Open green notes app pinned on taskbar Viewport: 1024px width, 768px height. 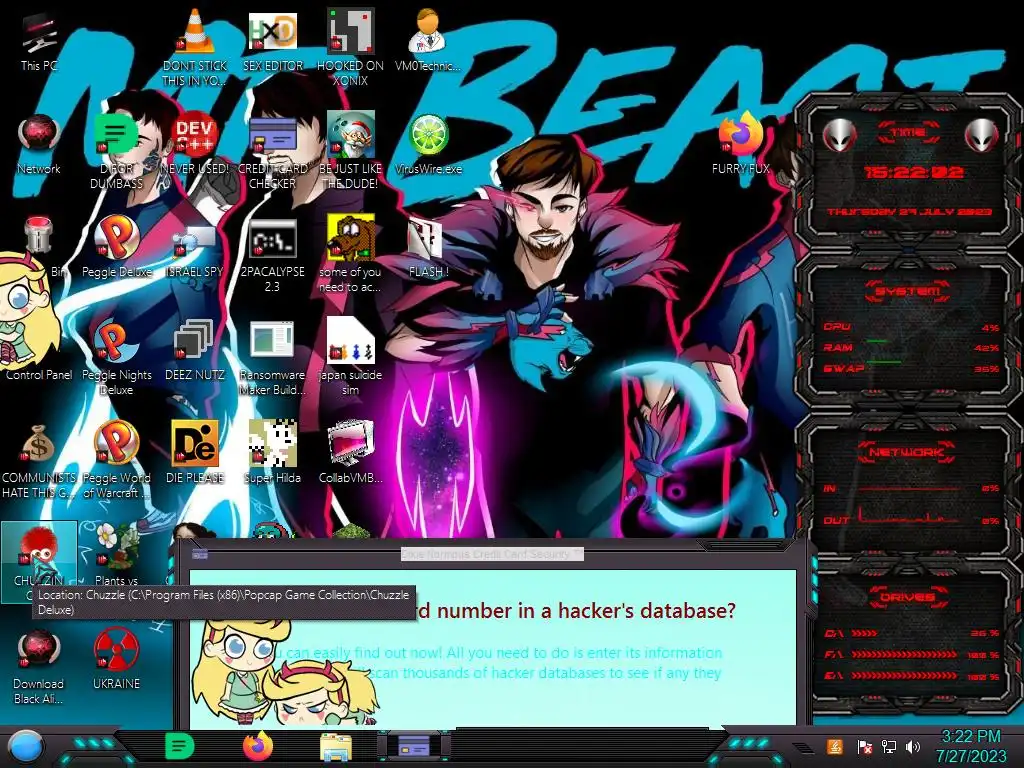(179, 746)
